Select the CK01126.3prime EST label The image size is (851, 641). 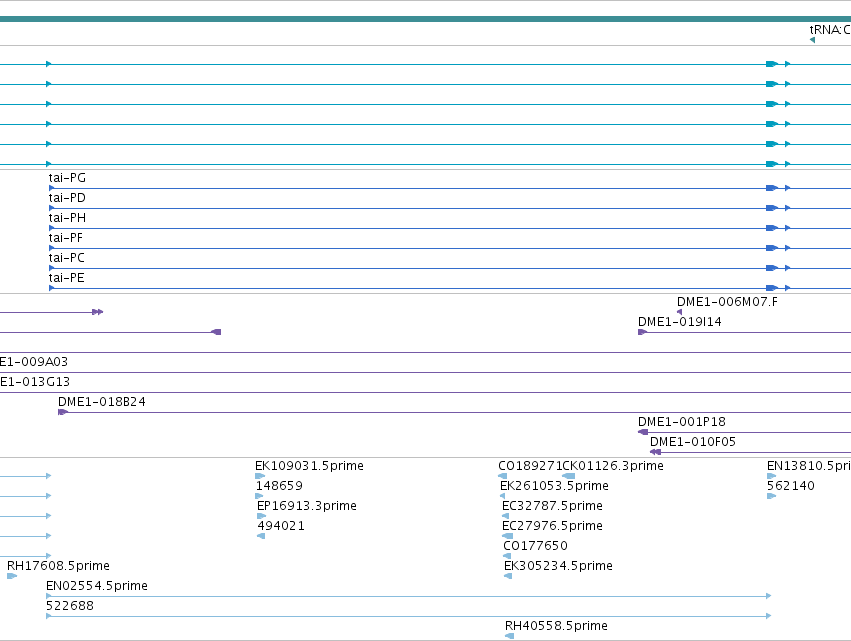[x=613, y=466]
